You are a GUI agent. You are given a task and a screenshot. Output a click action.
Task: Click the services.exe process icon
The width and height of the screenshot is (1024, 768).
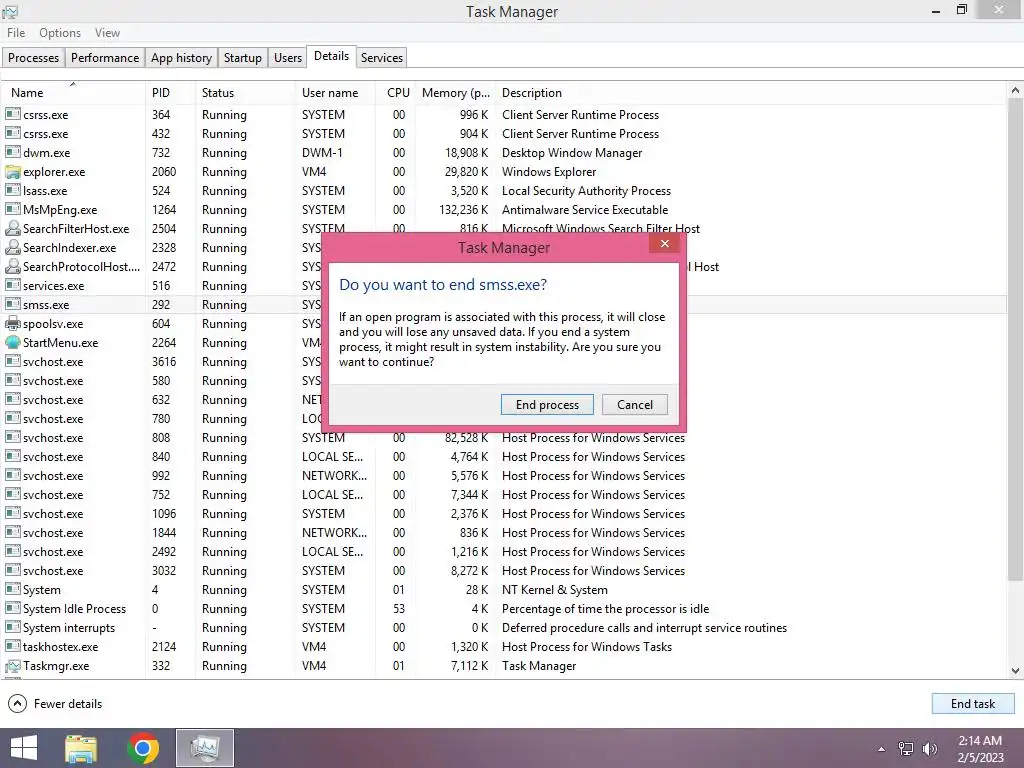pos(12,285)
